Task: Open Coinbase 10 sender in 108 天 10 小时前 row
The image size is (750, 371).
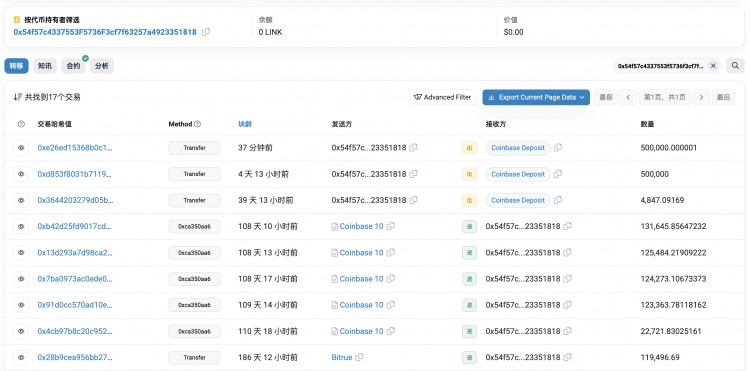Action: click(361, 226)
